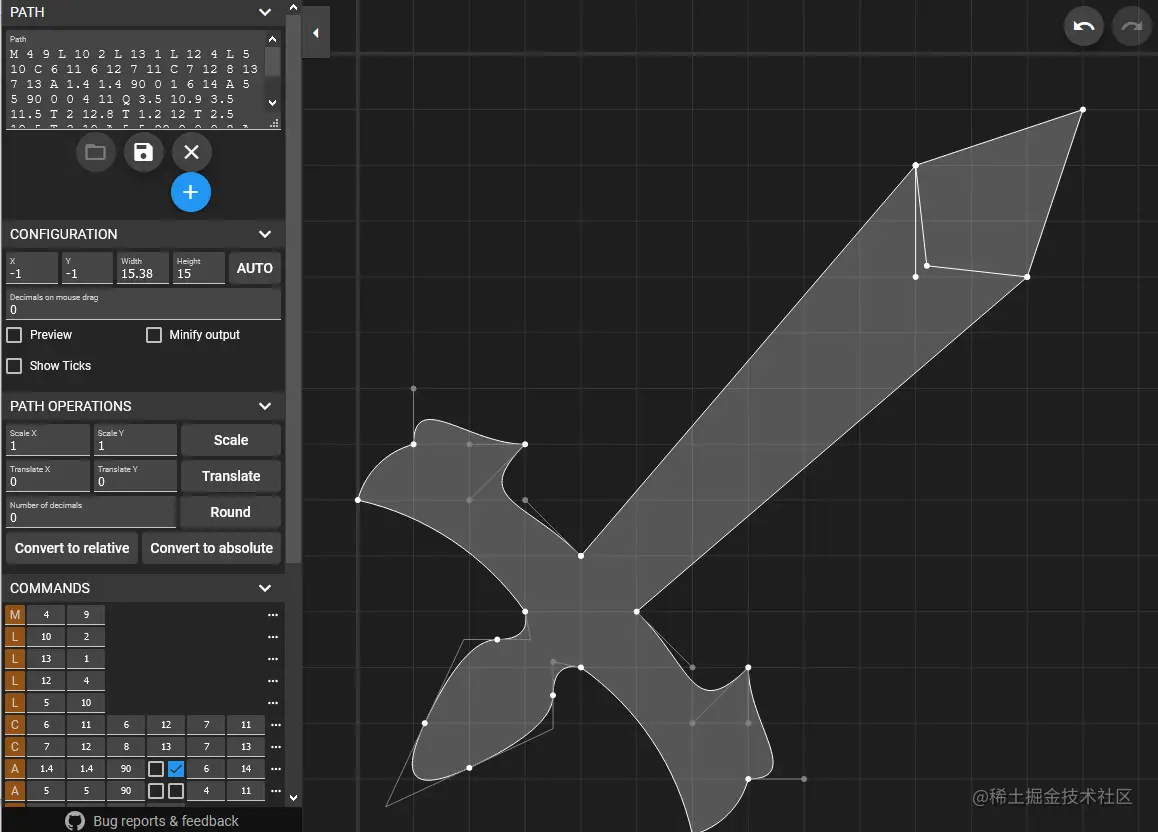Image resolution: width=1158 pixels, height=832 pixels.
Task: Click the Scale button
Action: (x=231, y=440)
